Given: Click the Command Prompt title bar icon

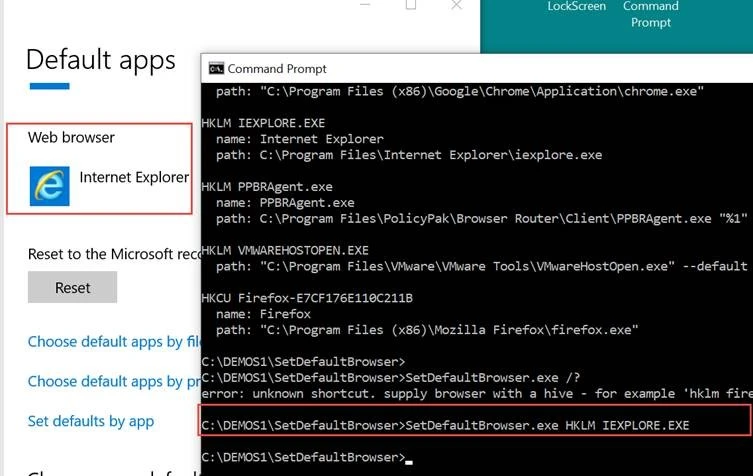Looking at the screenshot, I should click(x=216, y=69).
